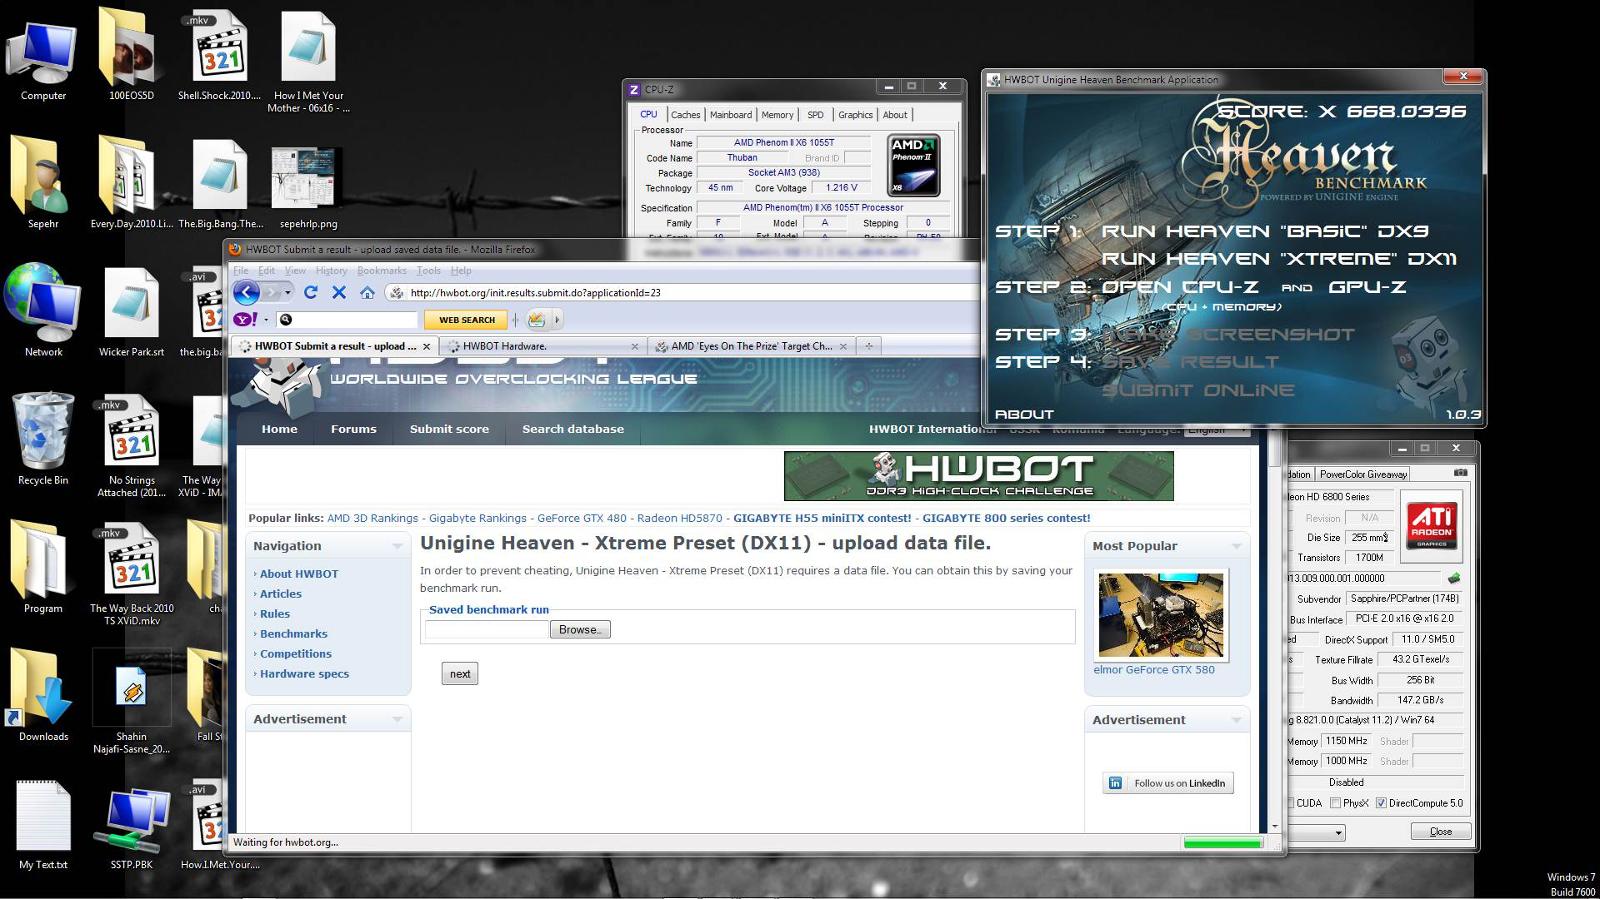Click the LinkedIn icon in advertisement
This screenshot has width=1600, height=899.
[1115, 783]
